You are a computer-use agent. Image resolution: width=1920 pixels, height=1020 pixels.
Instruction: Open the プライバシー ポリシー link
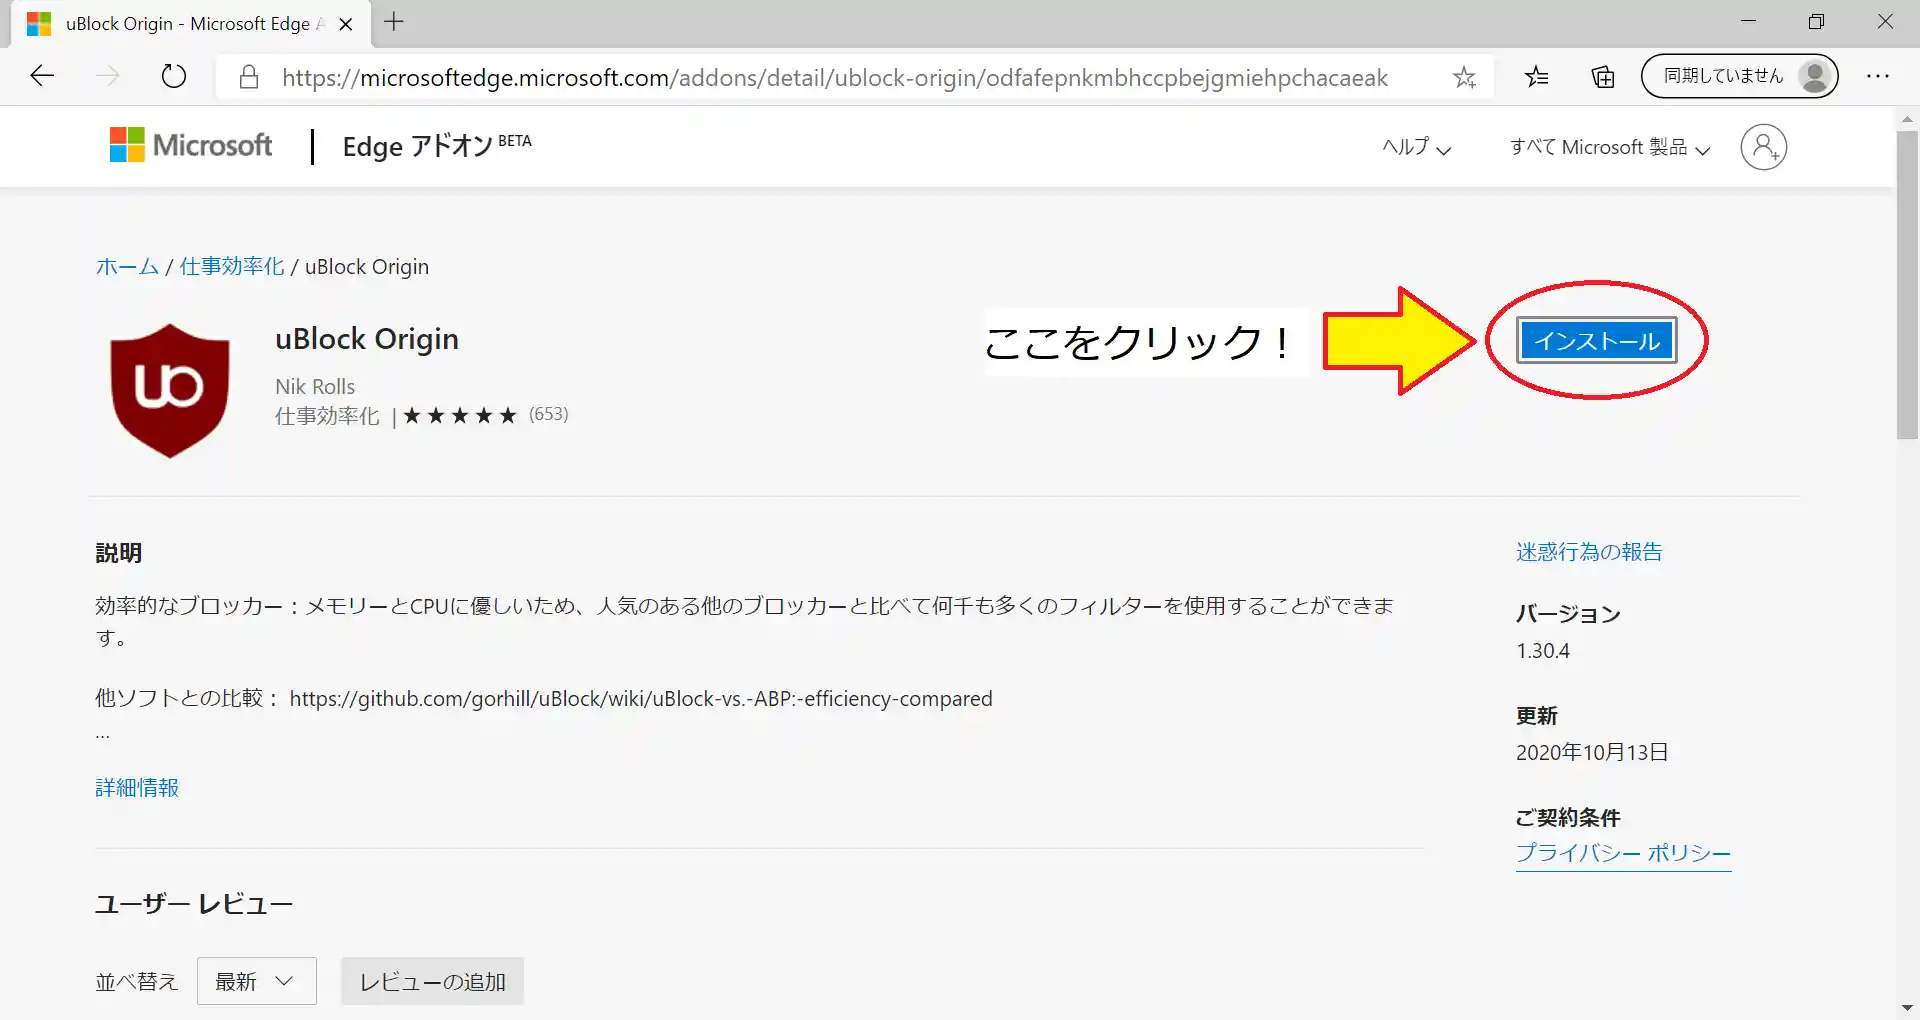tap(1622, 853)
